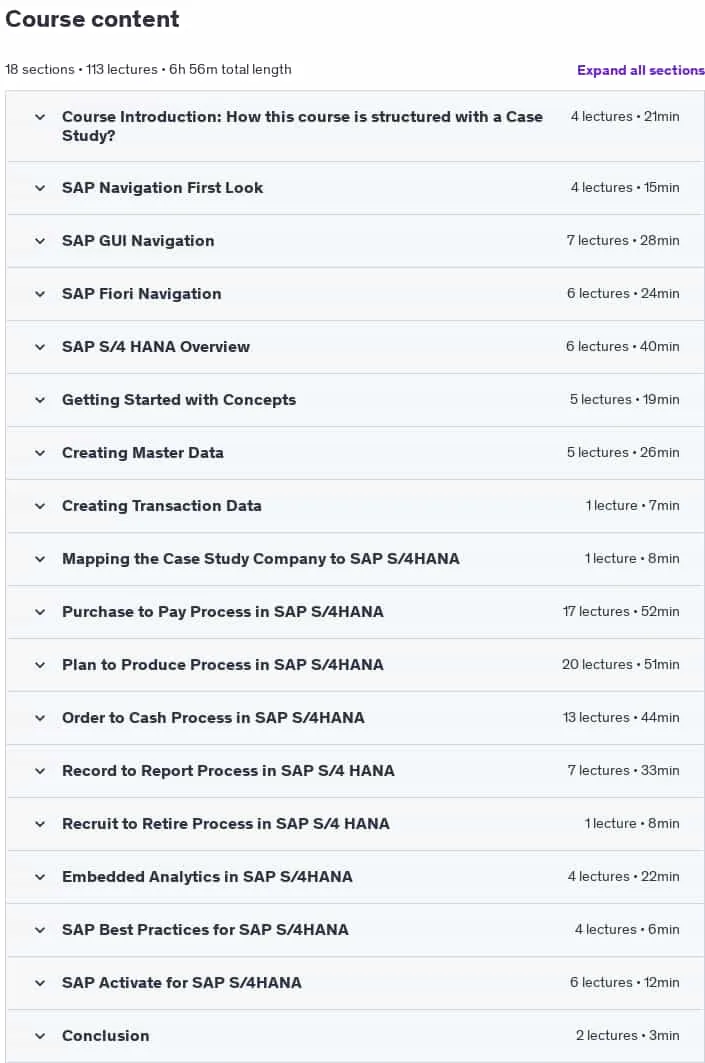Expand SAP Activate for SAP S/4HANA chevron

(x=40, y=983)
